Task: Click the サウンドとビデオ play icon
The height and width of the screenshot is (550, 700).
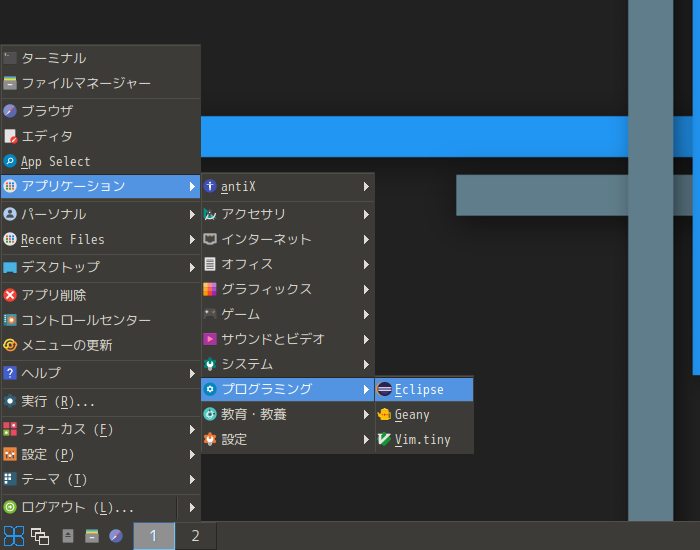Action: [210, 339]
